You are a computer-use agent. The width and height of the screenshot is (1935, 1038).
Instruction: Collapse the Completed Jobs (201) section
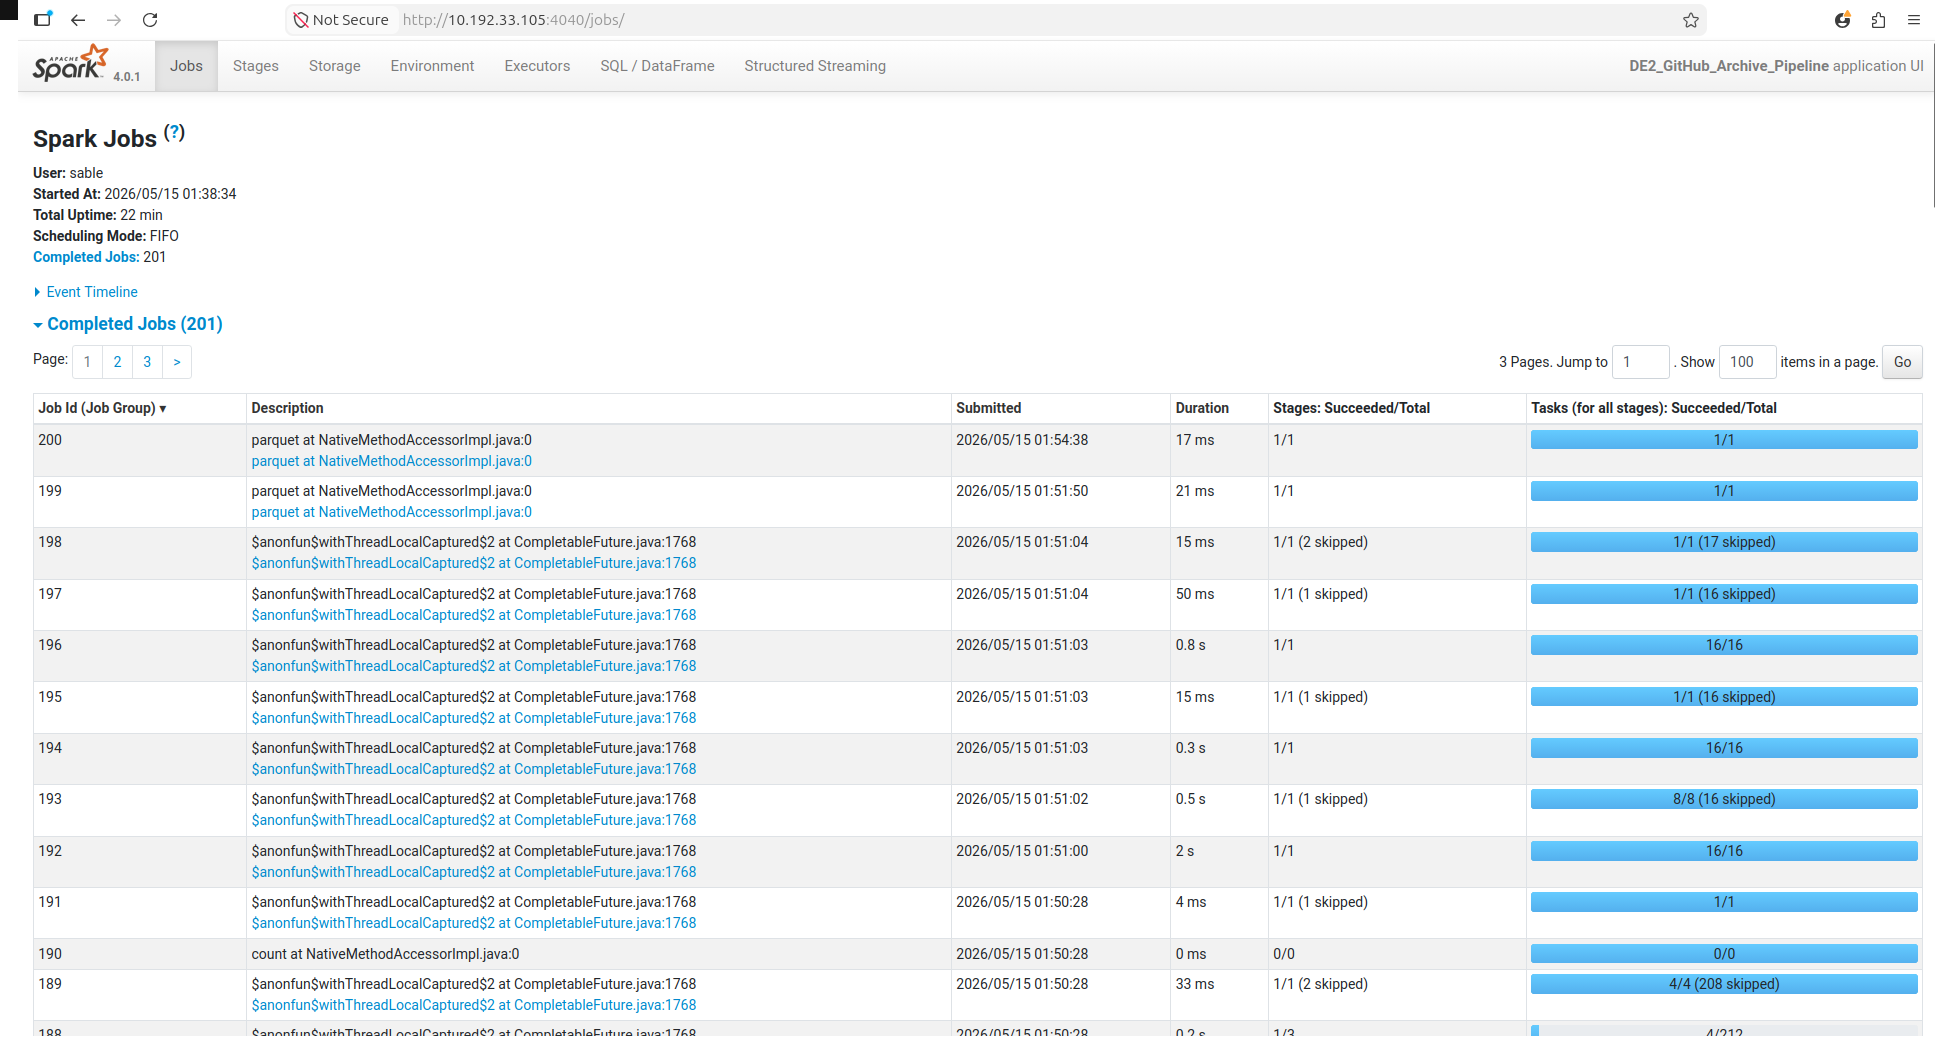pos(128,324)
